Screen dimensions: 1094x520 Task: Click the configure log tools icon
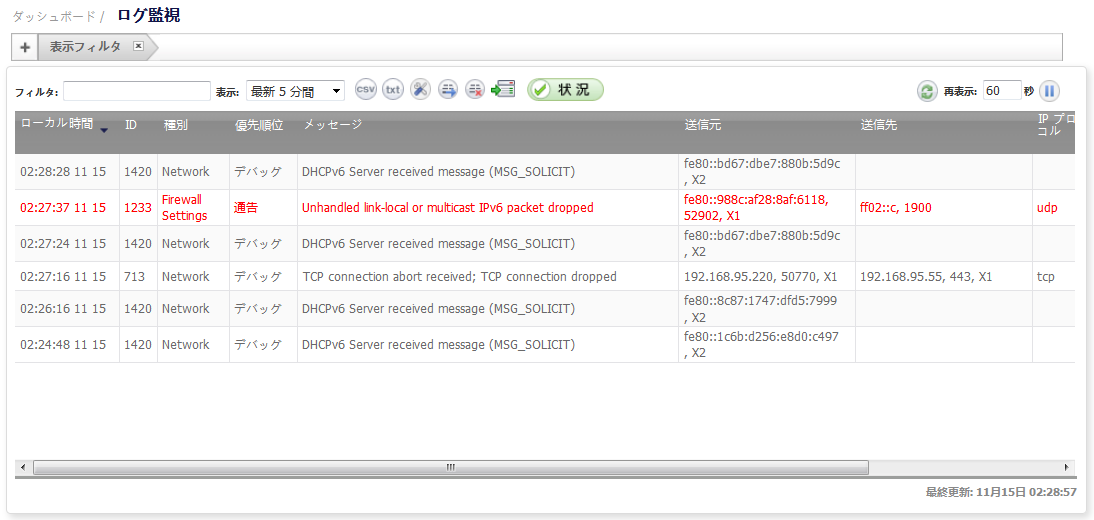point(421,90)
